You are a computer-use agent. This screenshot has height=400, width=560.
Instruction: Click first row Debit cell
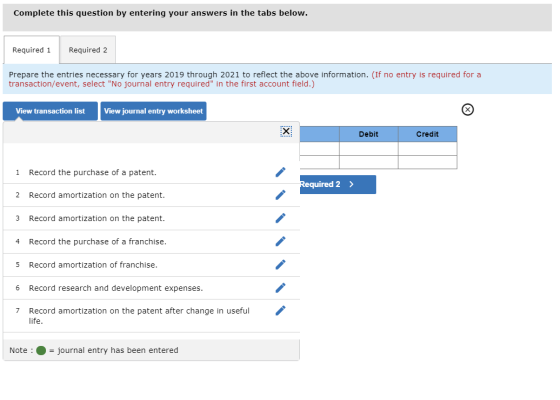click(x=369, y=149)
